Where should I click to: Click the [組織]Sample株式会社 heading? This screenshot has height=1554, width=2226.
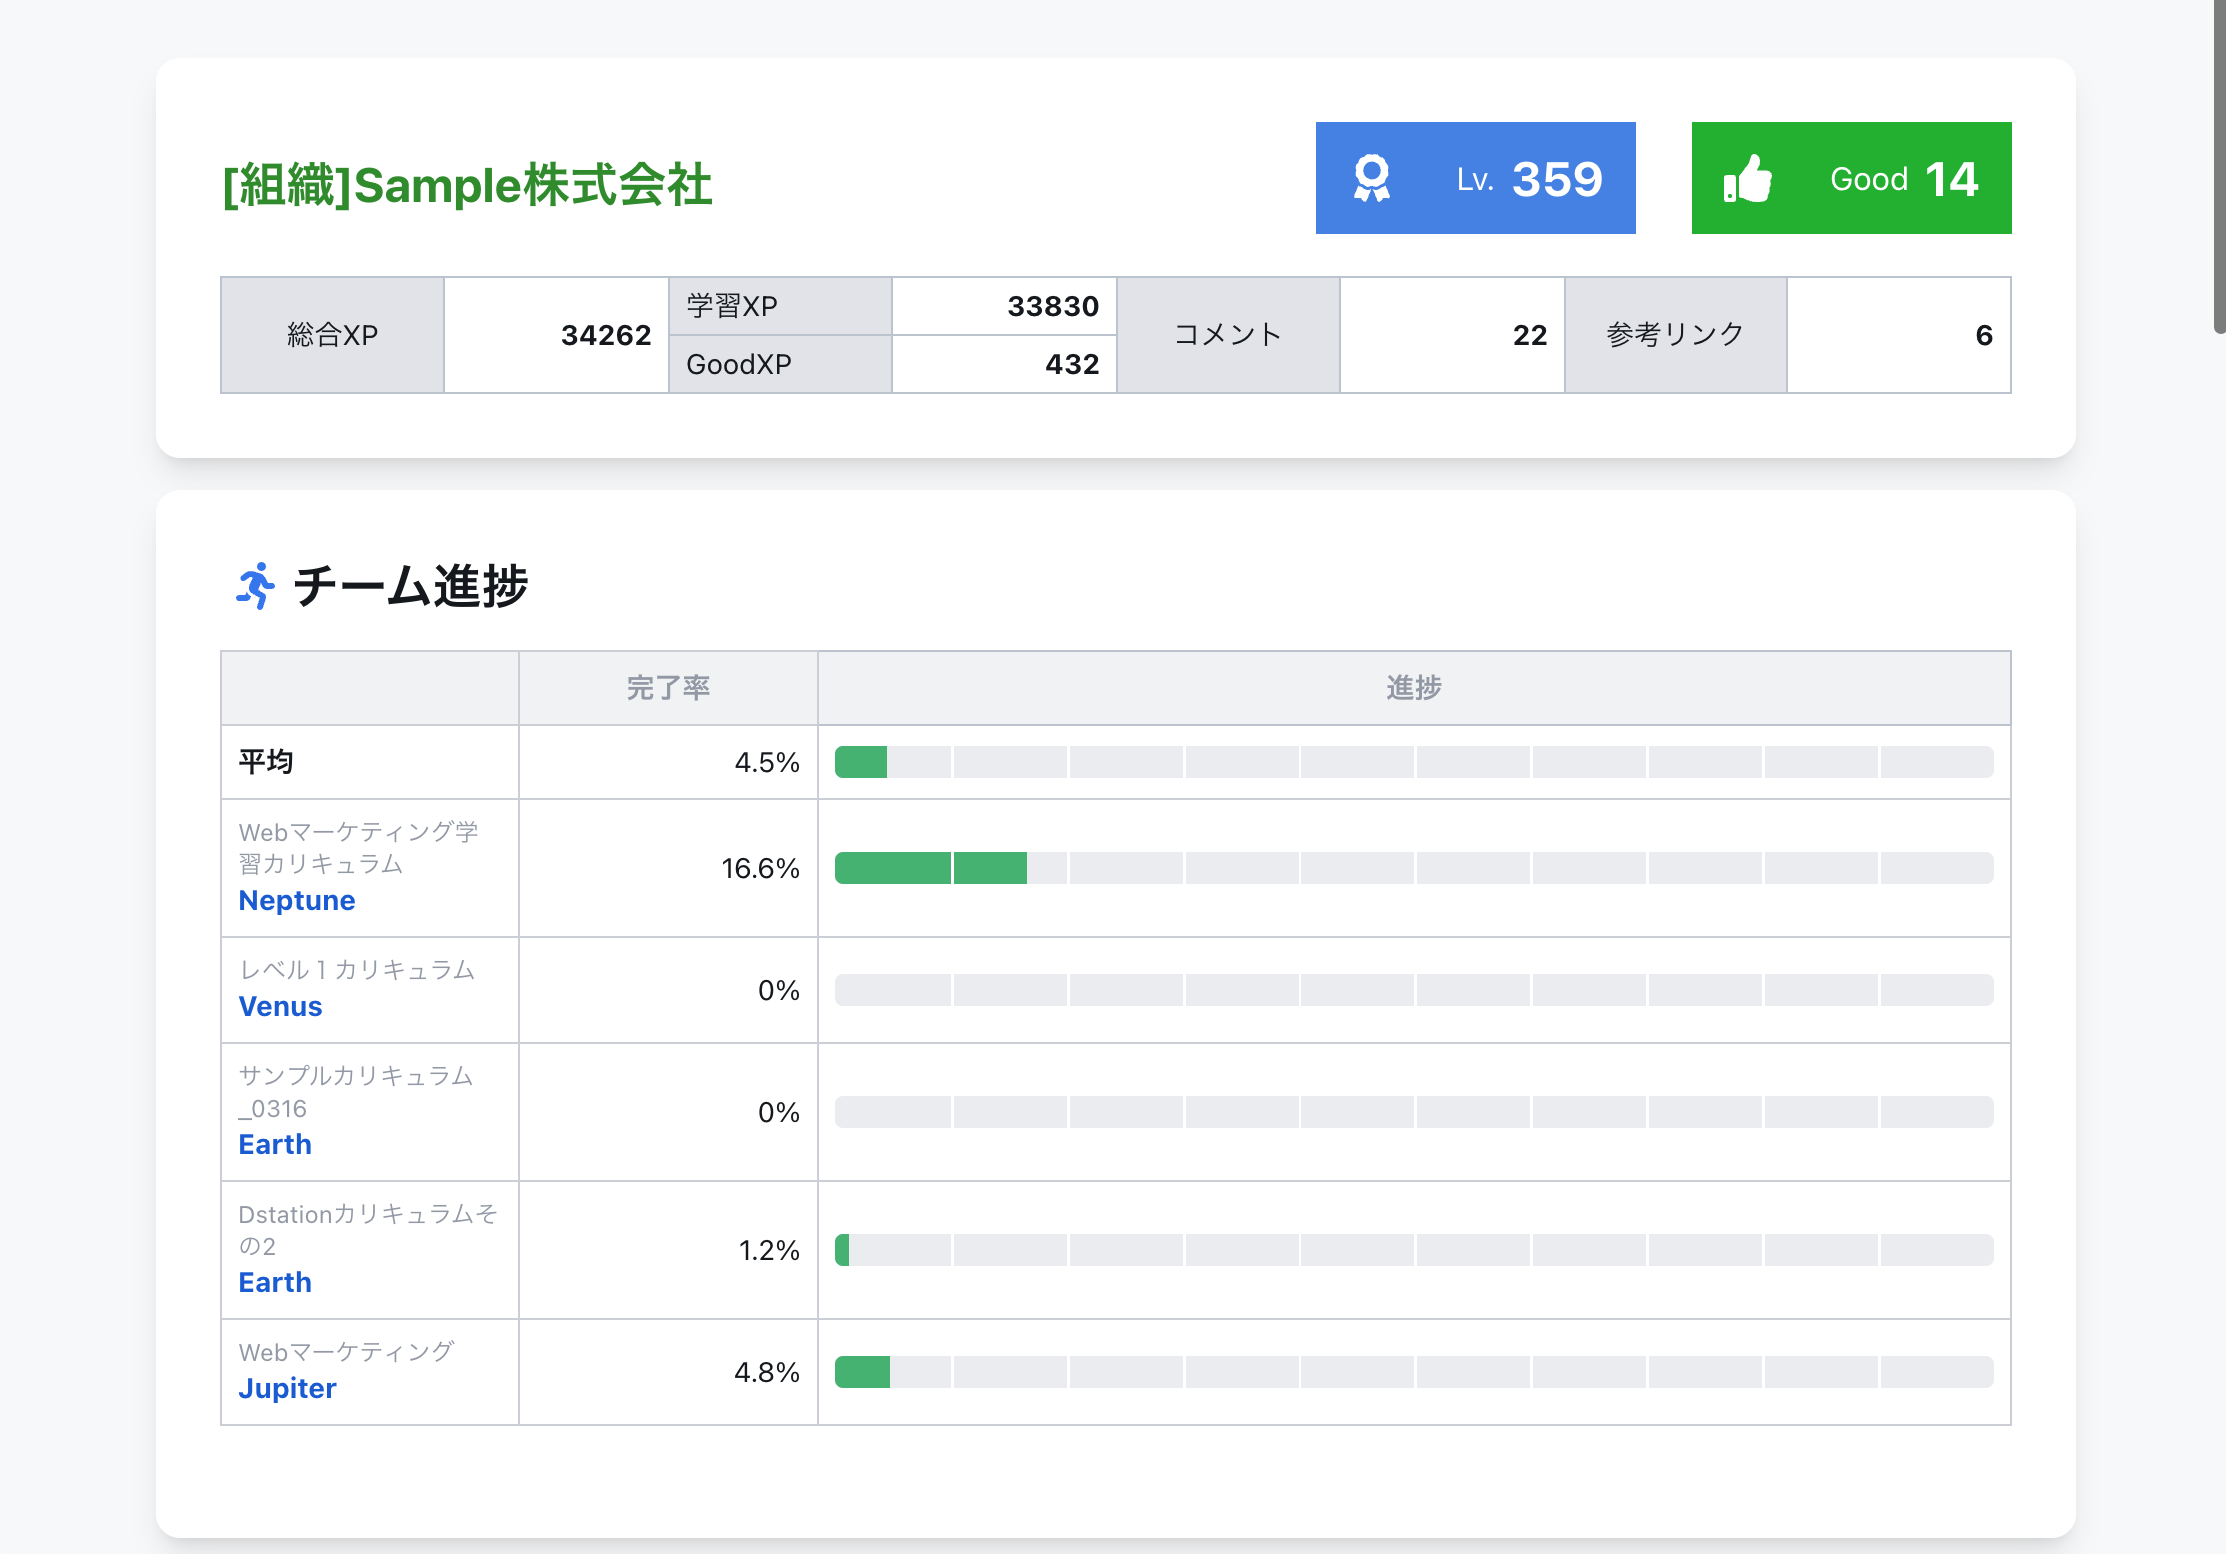tap(467, 186)
